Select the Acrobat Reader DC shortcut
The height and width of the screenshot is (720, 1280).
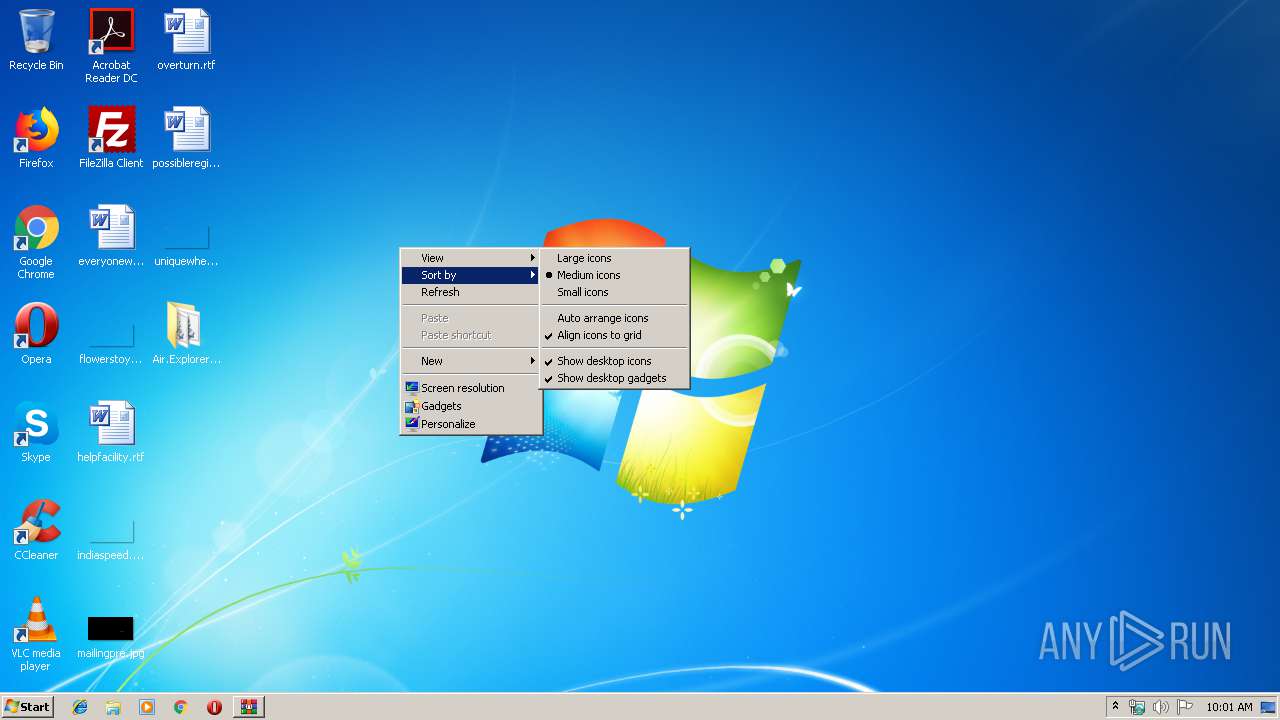111,46
